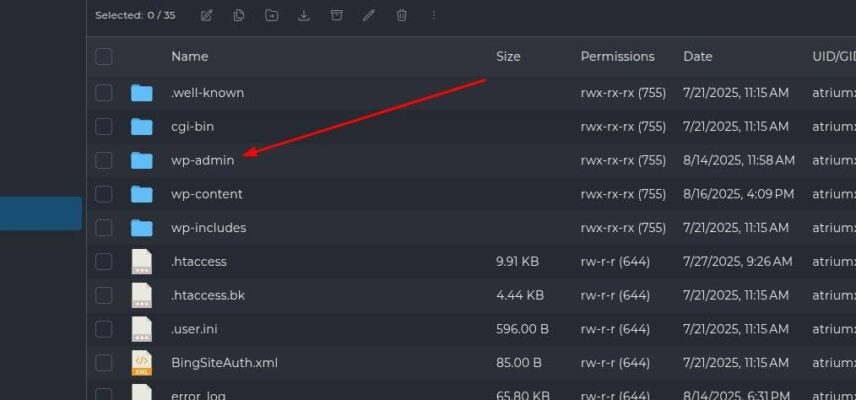Select the wp-content row checkbox
The height and width of the screenshot is (400, 856).
104,194
